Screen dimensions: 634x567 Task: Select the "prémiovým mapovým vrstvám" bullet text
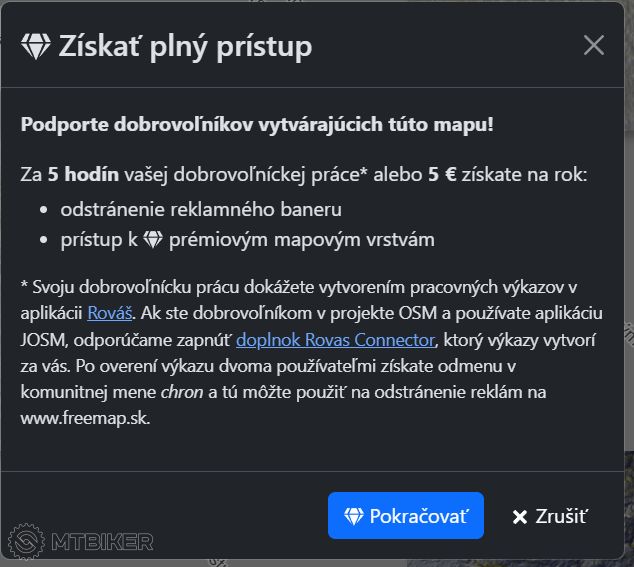click(300, 239)
